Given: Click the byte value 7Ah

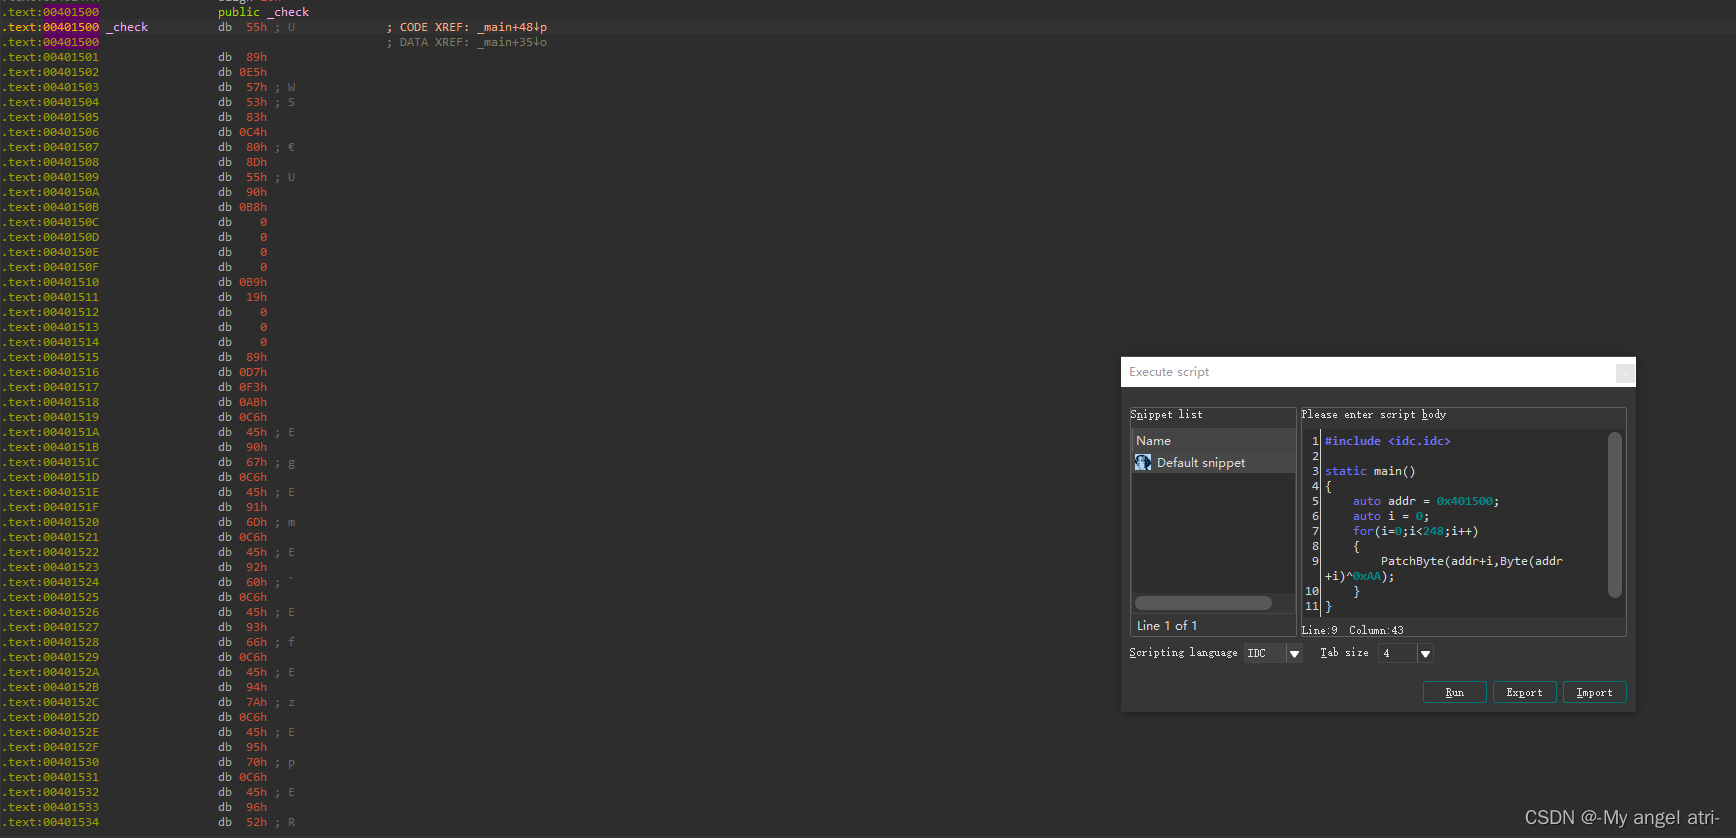Looking at the screenshot, I should [x=257, y=702].
